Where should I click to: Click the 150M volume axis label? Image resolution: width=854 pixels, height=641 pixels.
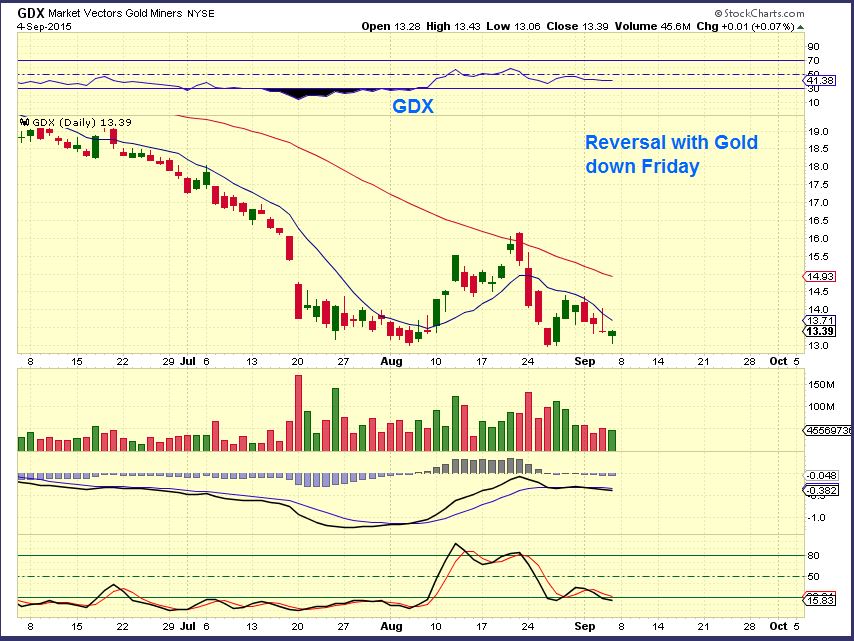tap(821, 384)
